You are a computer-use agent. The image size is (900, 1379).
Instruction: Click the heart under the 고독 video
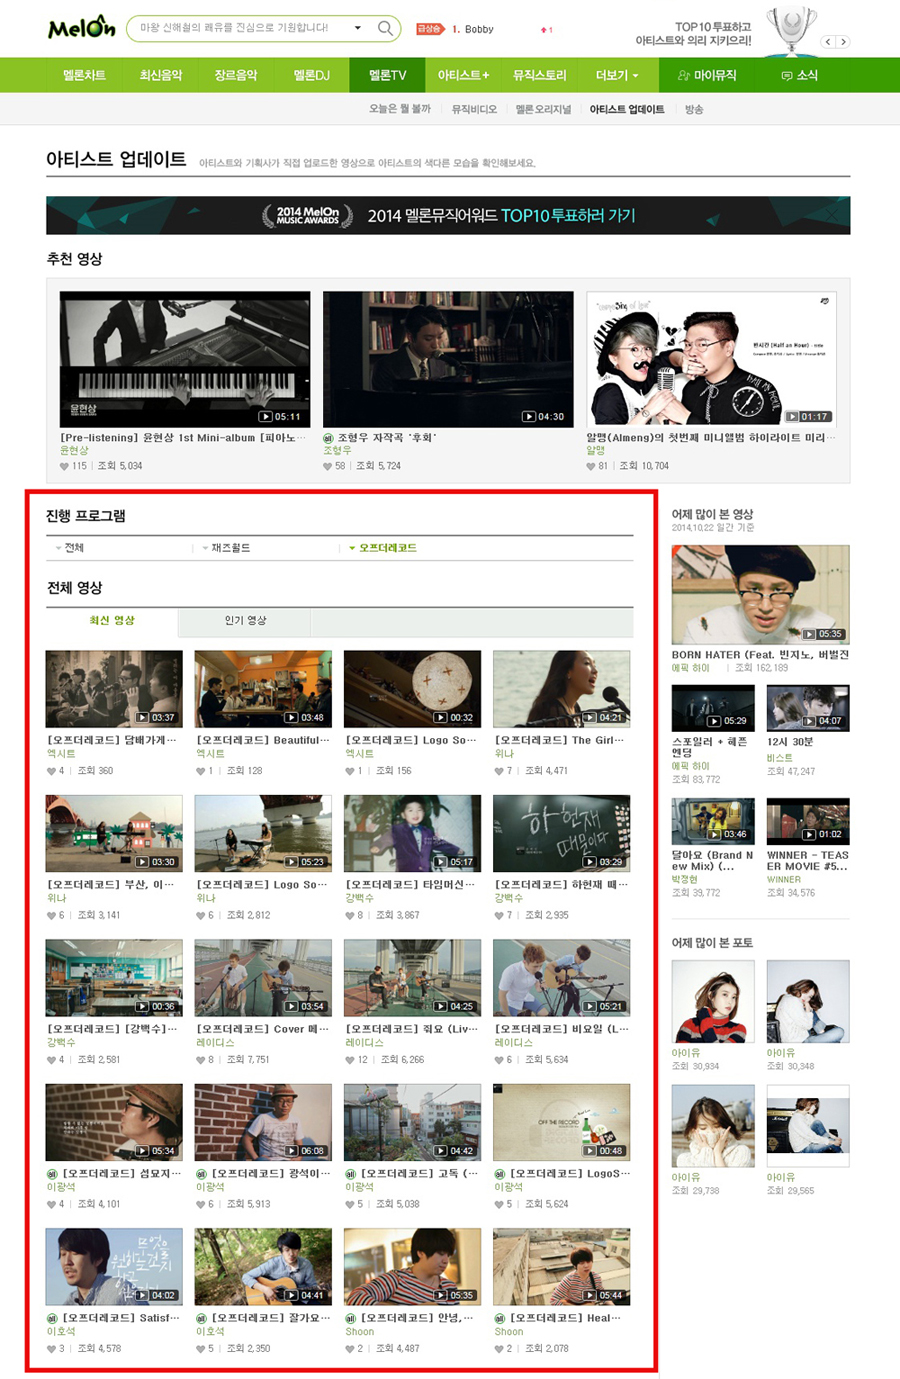pos(350,1204)
